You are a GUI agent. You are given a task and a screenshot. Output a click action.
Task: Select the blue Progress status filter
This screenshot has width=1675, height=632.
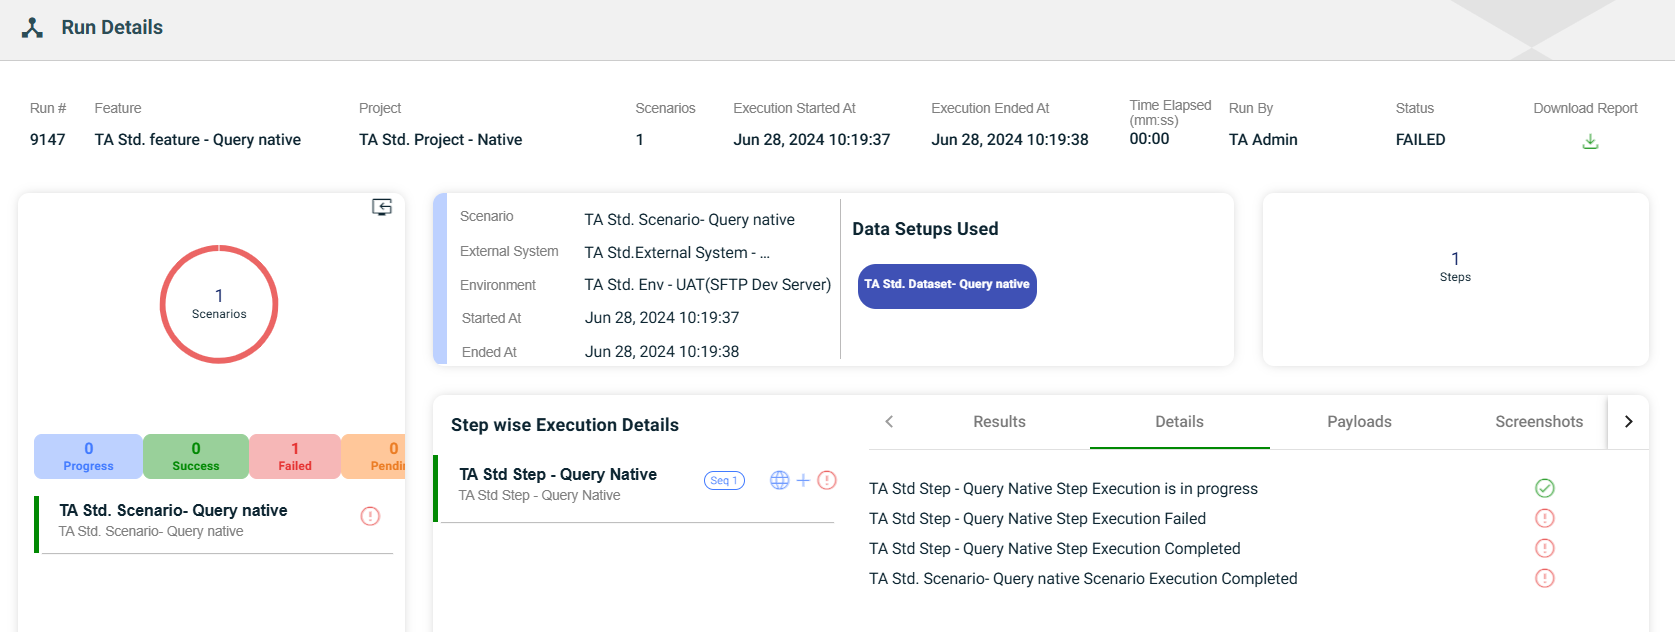pyautogui.click(x=89, y=456)
